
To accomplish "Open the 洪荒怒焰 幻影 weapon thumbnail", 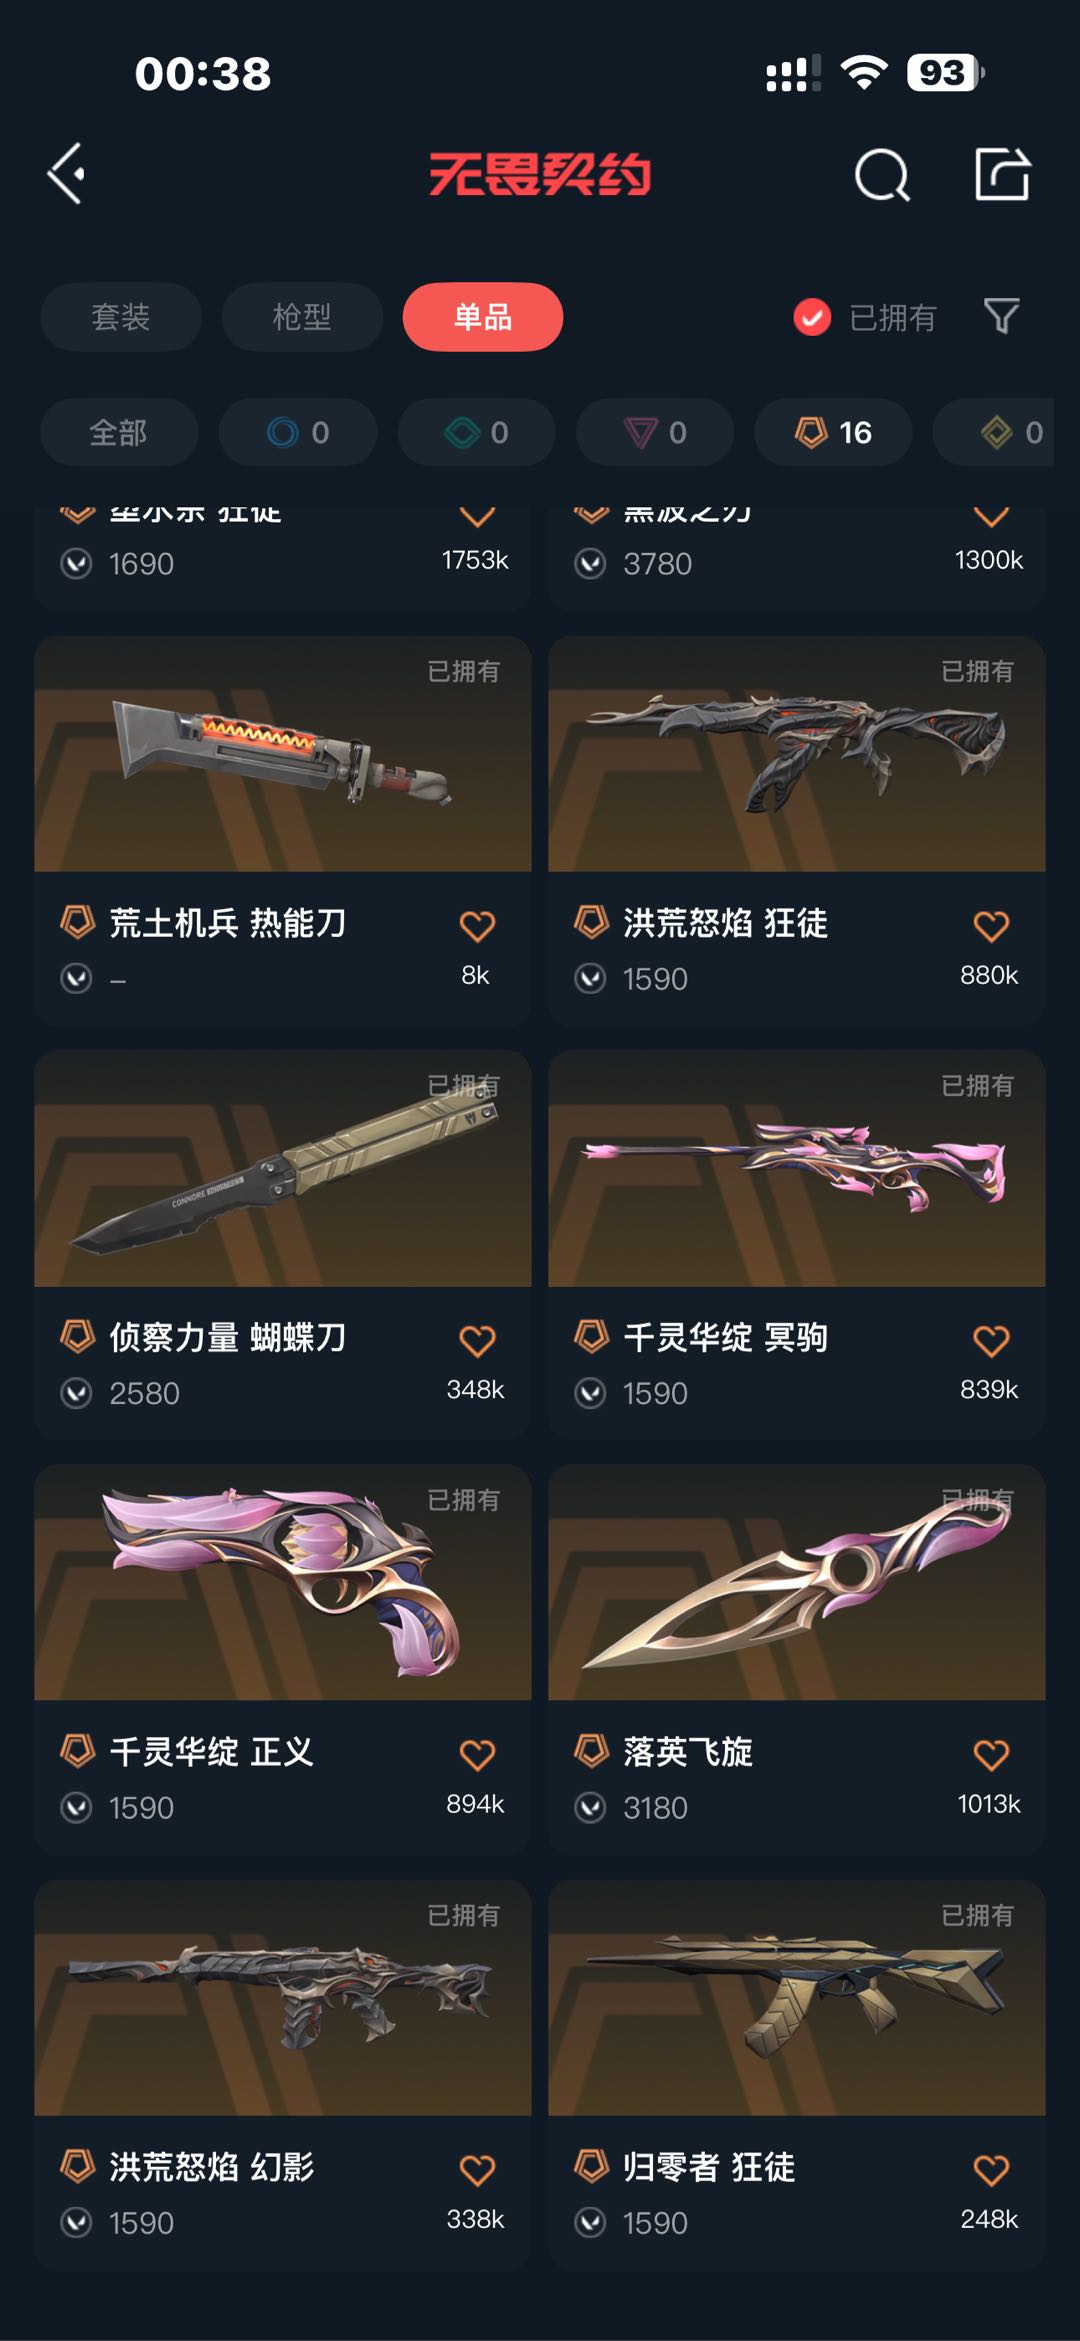I will [x=283, y=1997].
